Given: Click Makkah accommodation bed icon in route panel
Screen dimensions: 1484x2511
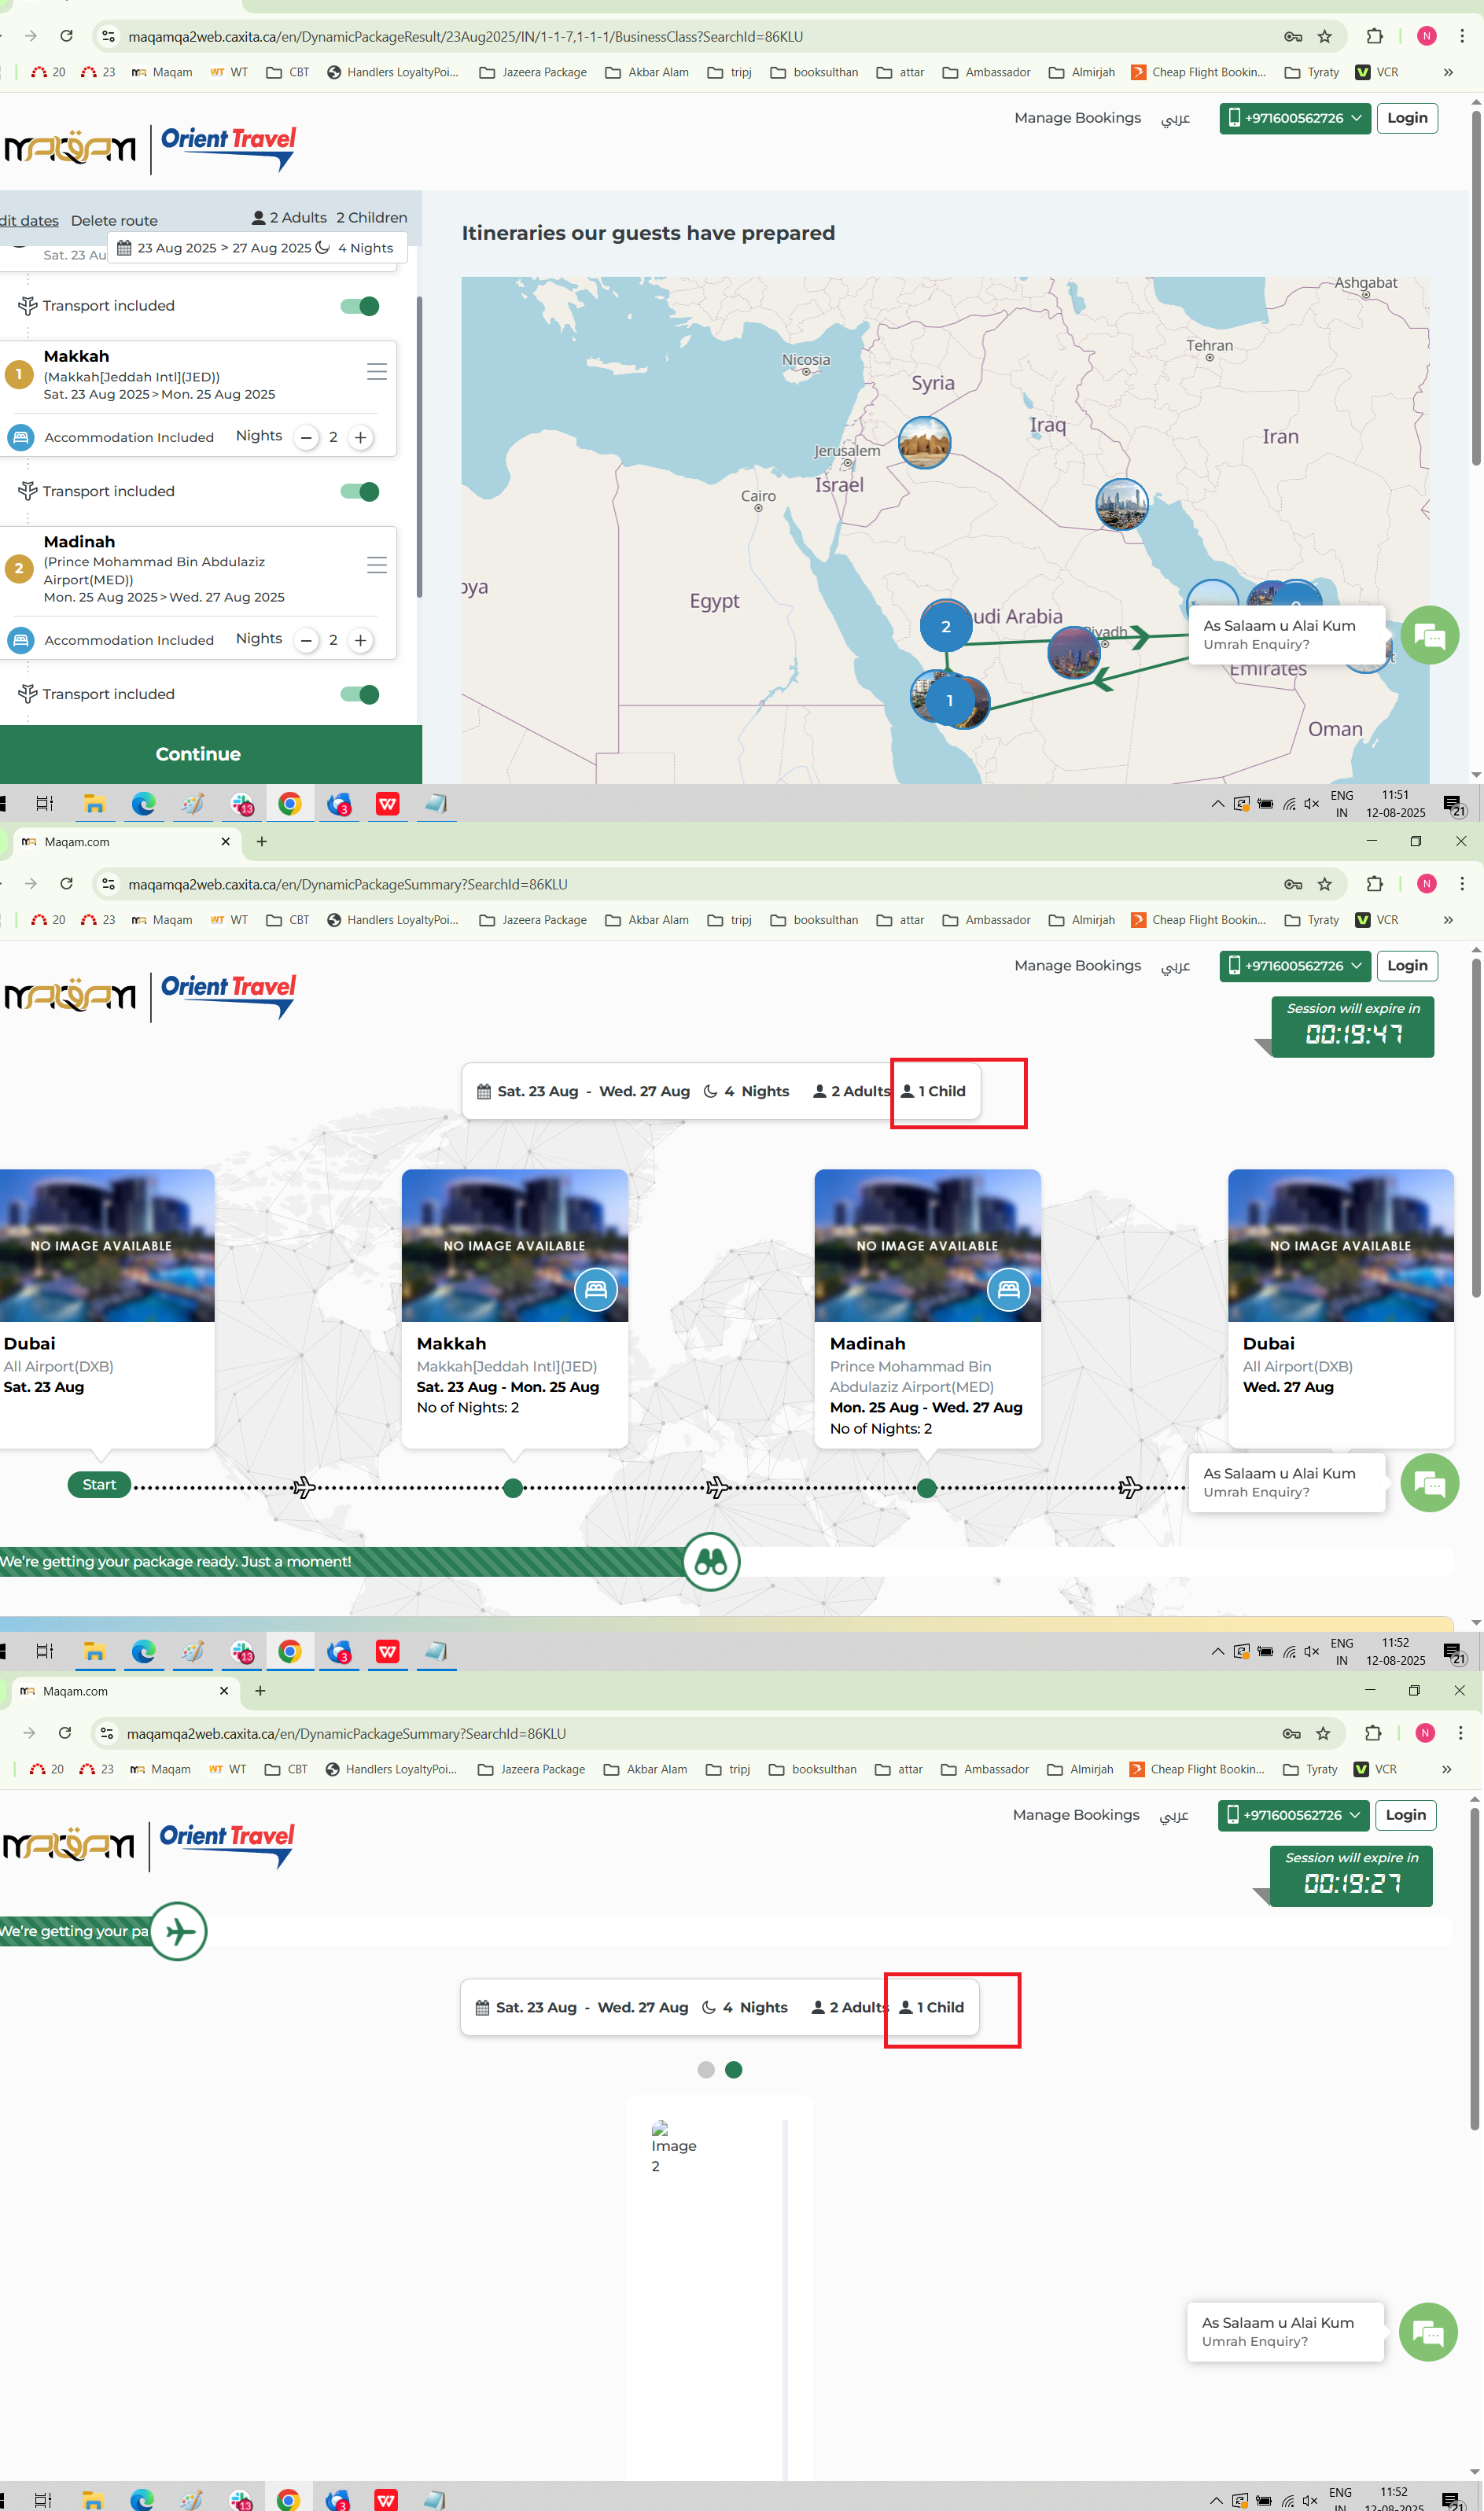Looking at the screenshot, I should pos(21,438).
